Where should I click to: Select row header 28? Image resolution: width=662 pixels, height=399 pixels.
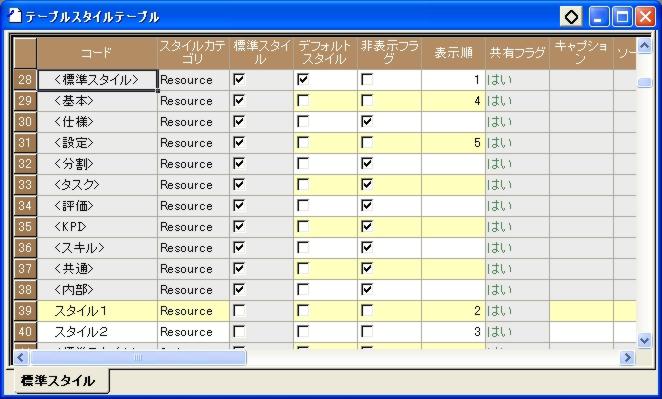tap(25, 80)
